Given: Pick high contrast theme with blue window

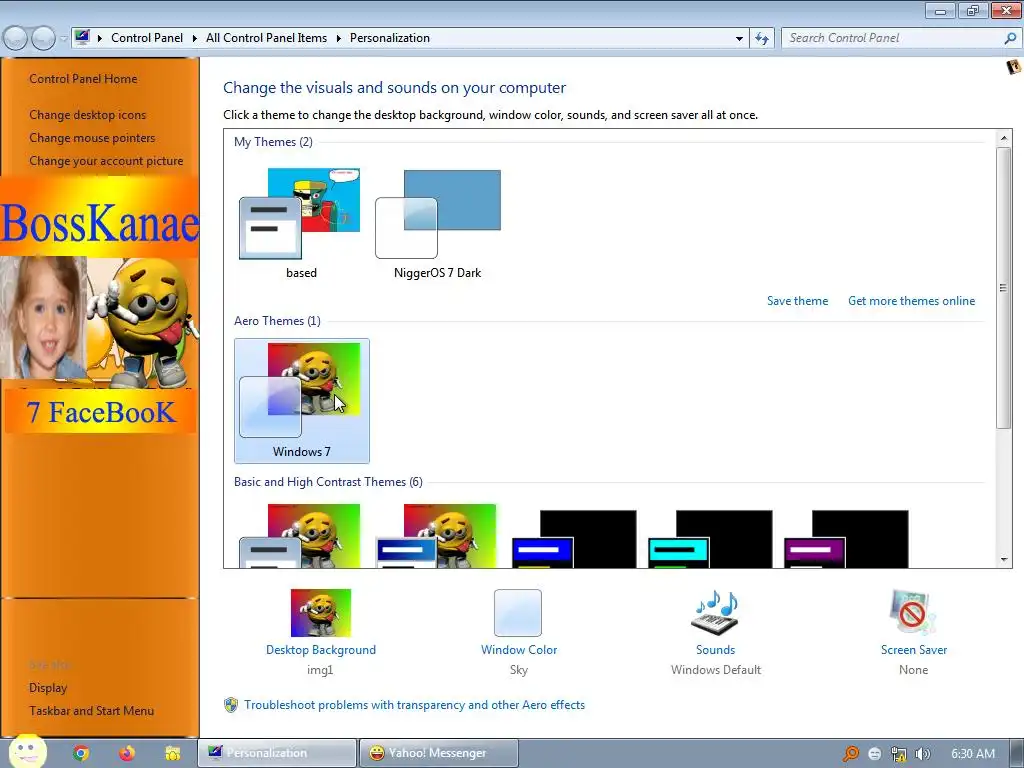Looking at the screenshot, I should 573,539.
